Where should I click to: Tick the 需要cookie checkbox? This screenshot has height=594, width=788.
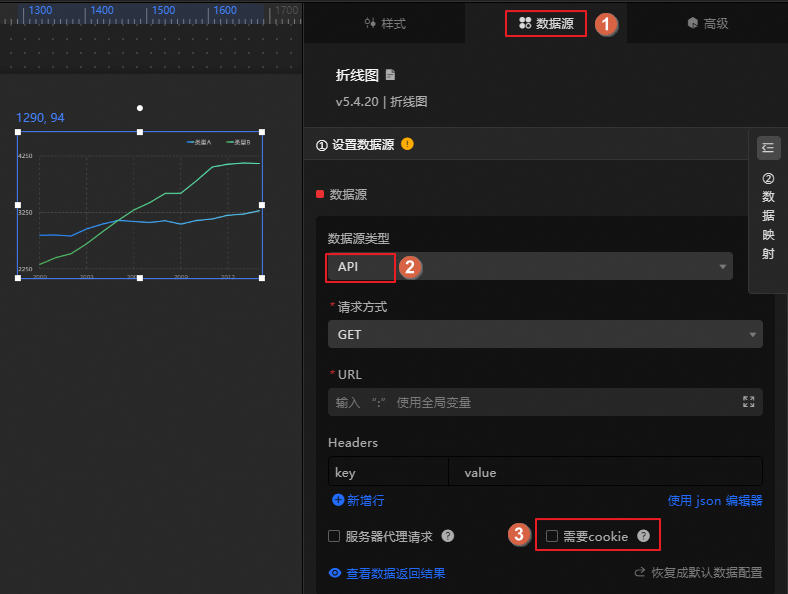552,536
